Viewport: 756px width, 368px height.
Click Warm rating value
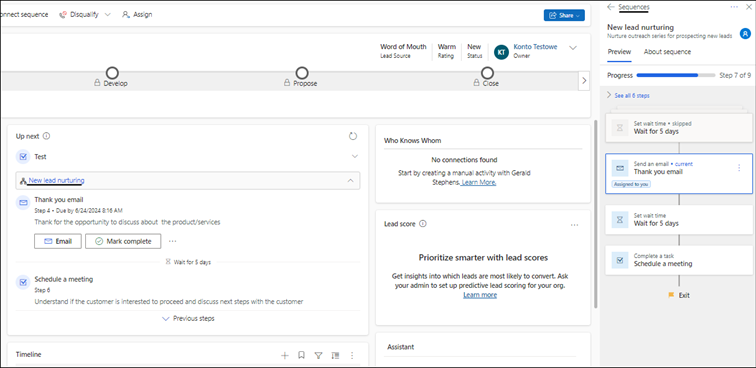tap(446, 47)
